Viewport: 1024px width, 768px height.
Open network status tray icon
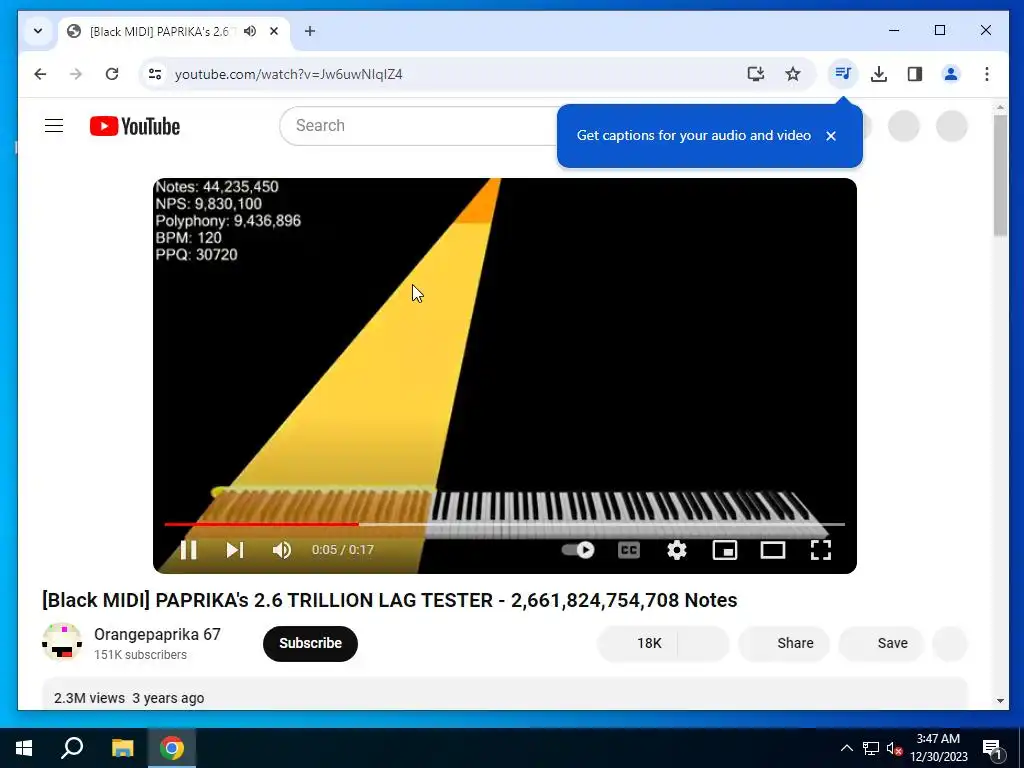coord(871,748)
